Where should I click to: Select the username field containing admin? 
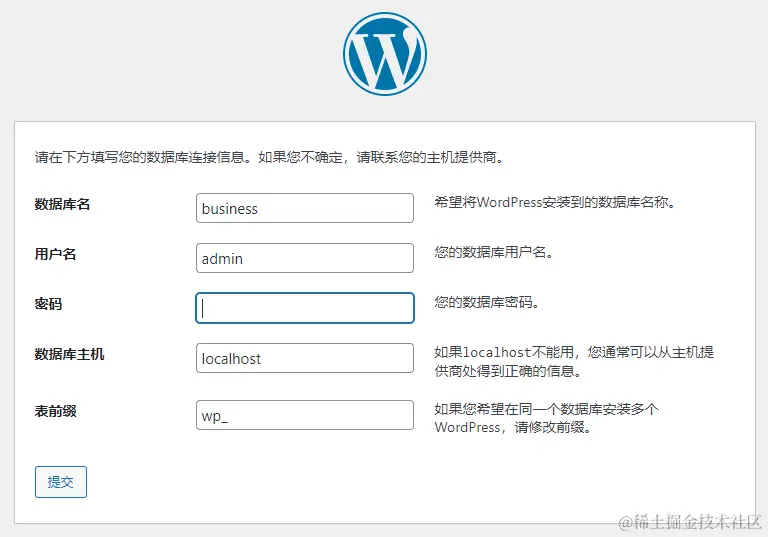305,258
